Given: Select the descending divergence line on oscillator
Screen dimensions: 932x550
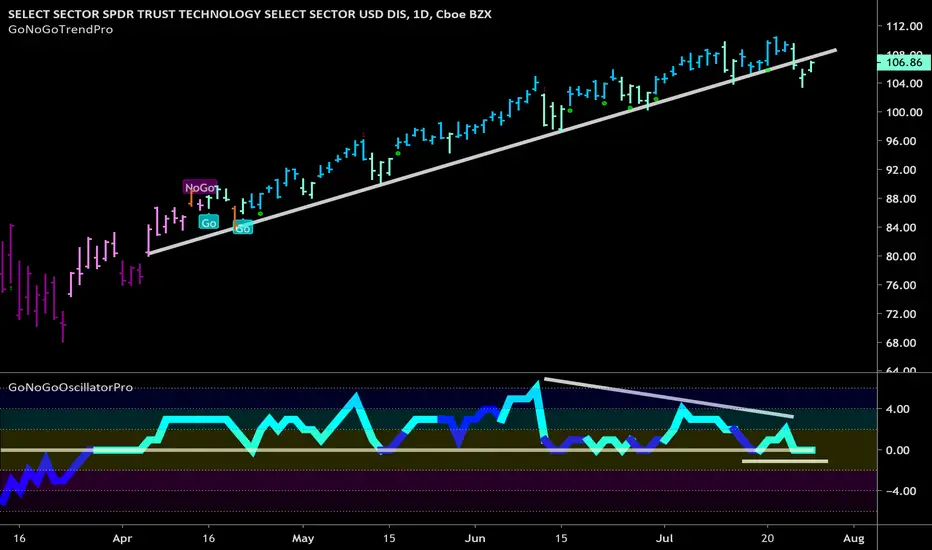Looking at the screenshot, I should [669, 398].
